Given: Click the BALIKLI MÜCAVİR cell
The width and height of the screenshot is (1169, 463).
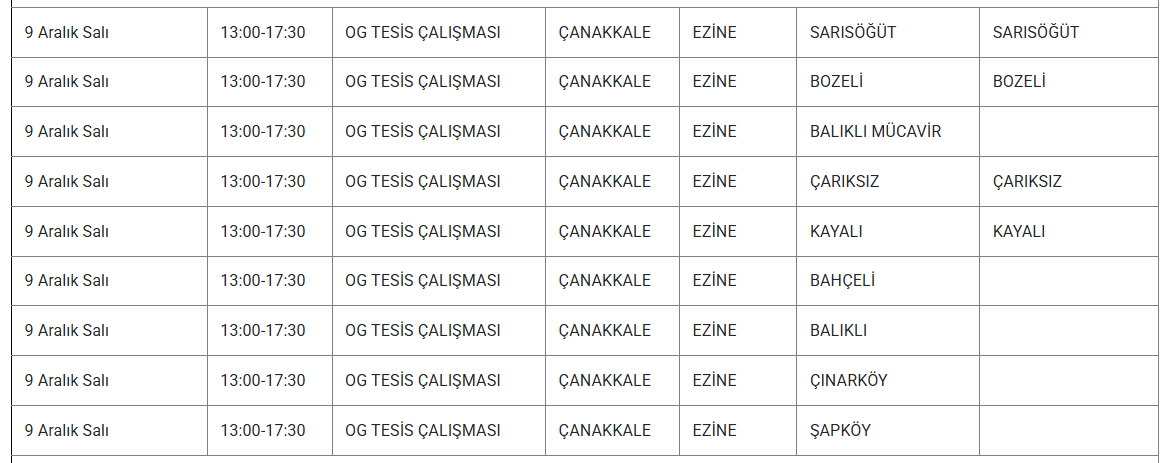Looking at the screenshot, I should [875, 132].
